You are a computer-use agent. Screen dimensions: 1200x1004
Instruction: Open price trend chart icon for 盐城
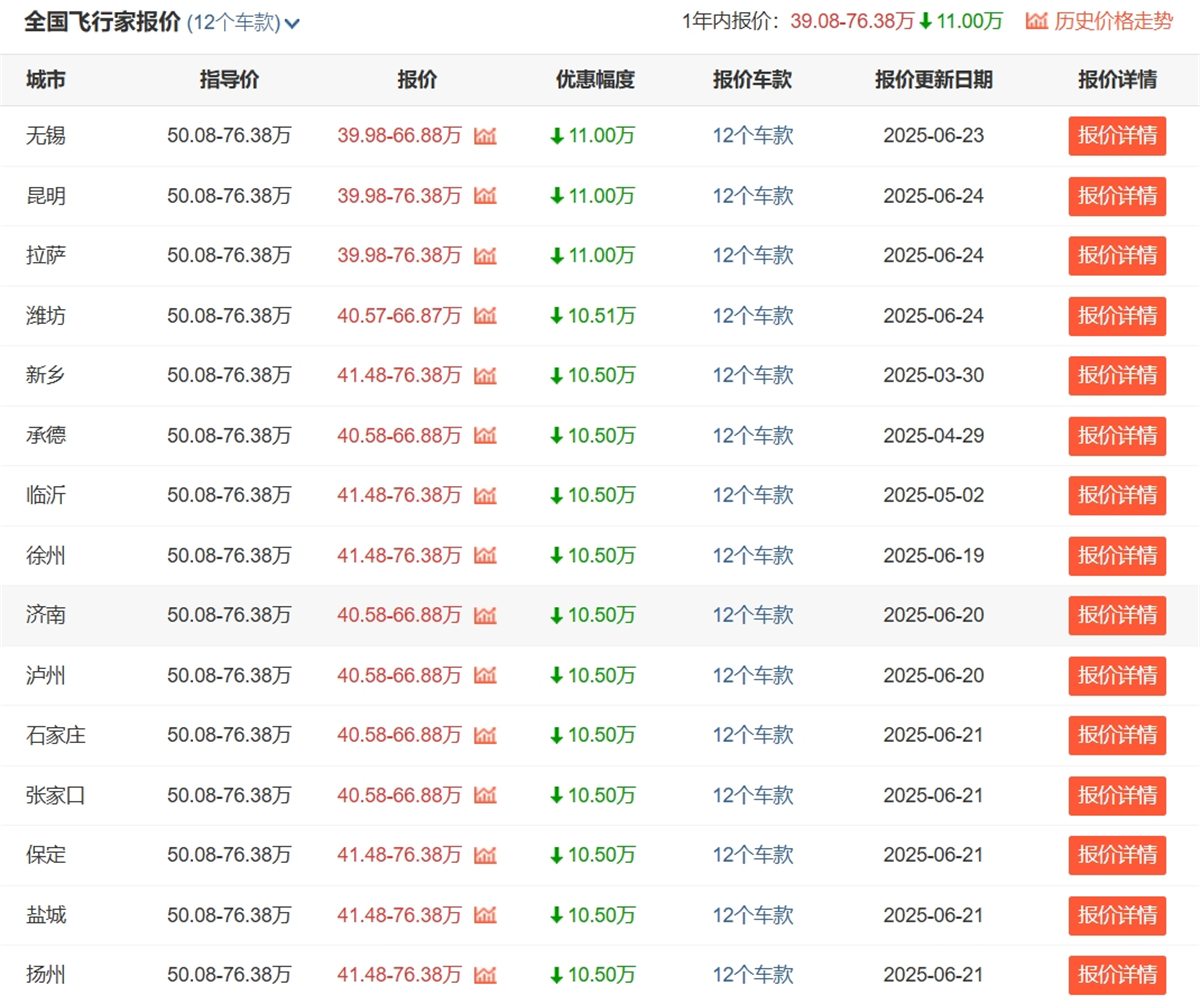tap(485, 916)
